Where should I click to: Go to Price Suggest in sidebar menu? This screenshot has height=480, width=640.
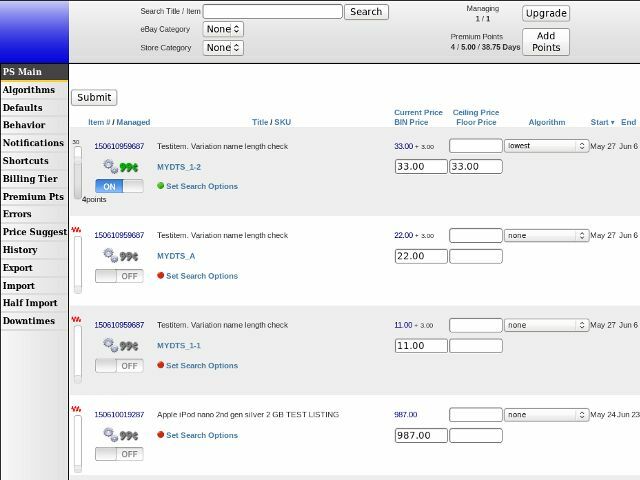pyautogui.click(x=34, y=232)
